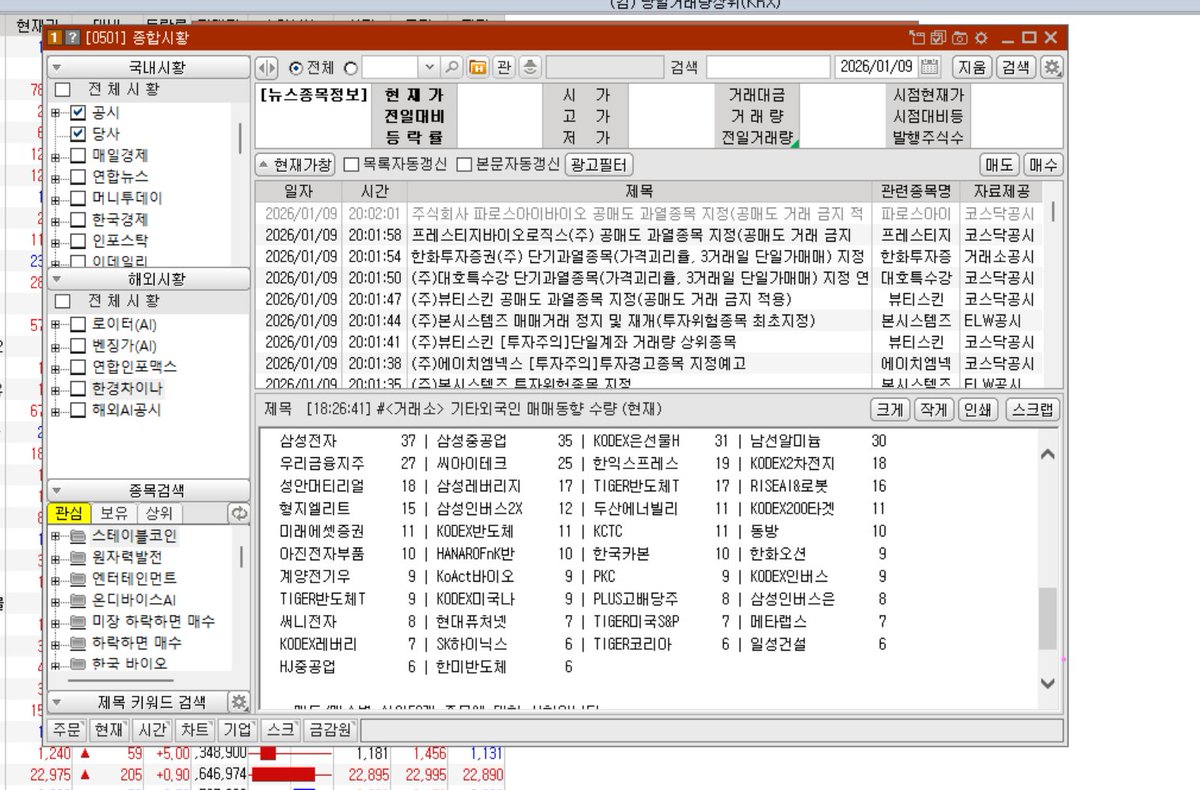Viewport: 1200px width, 790px height.
Task: Click the article scrollbar down arrow
Action: [1047, 683]
